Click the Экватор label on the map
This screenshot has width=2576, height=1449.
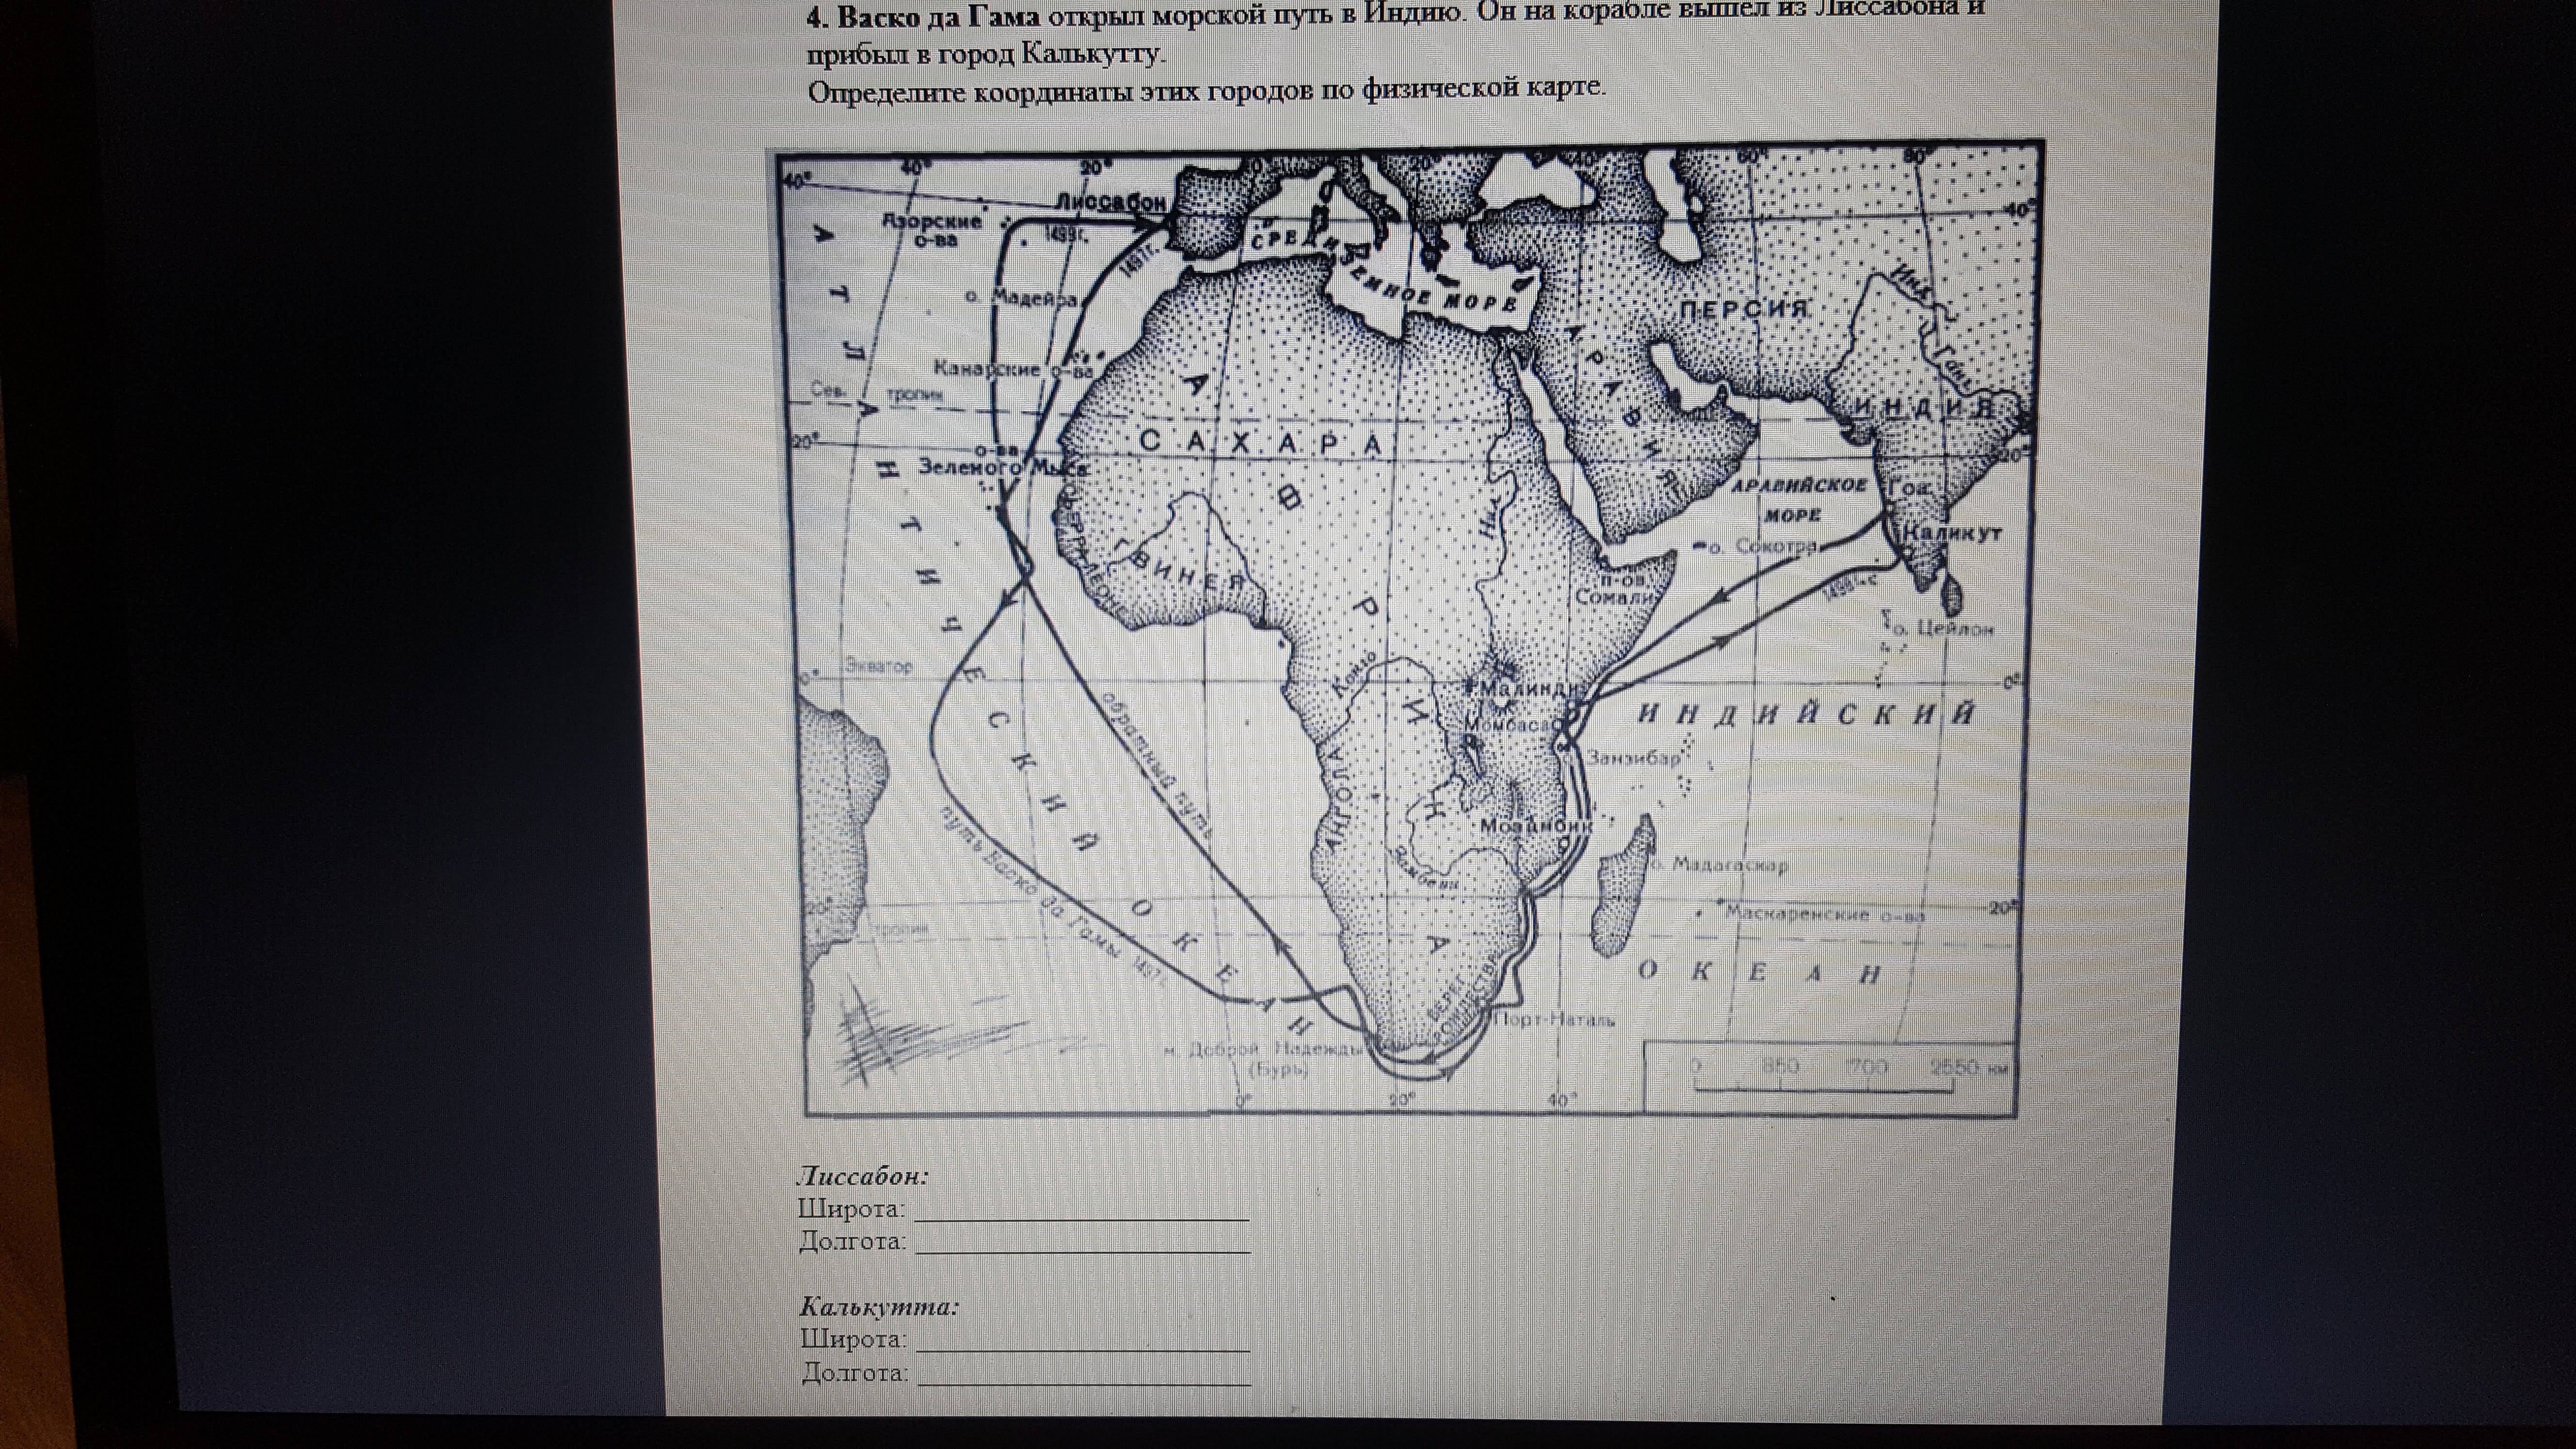(x=878, y=665)
